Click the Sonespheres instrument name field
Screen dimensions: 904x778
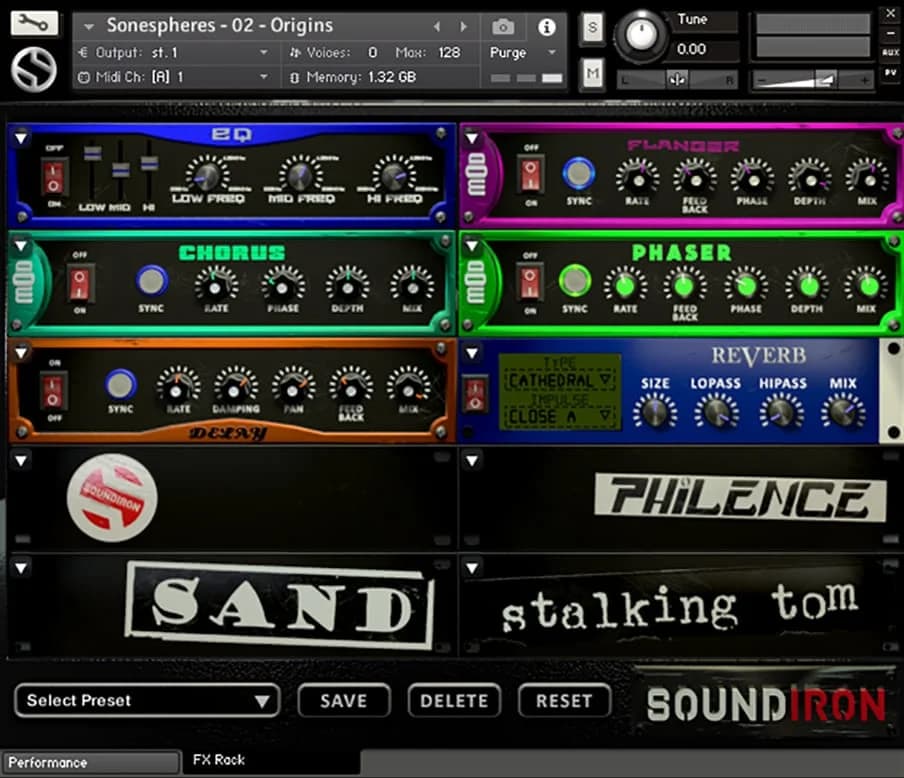220,25
